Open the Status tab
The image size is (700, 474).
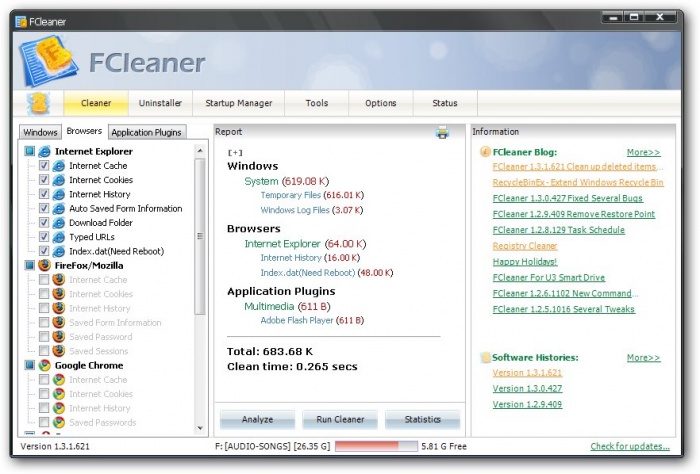[445, 103]
